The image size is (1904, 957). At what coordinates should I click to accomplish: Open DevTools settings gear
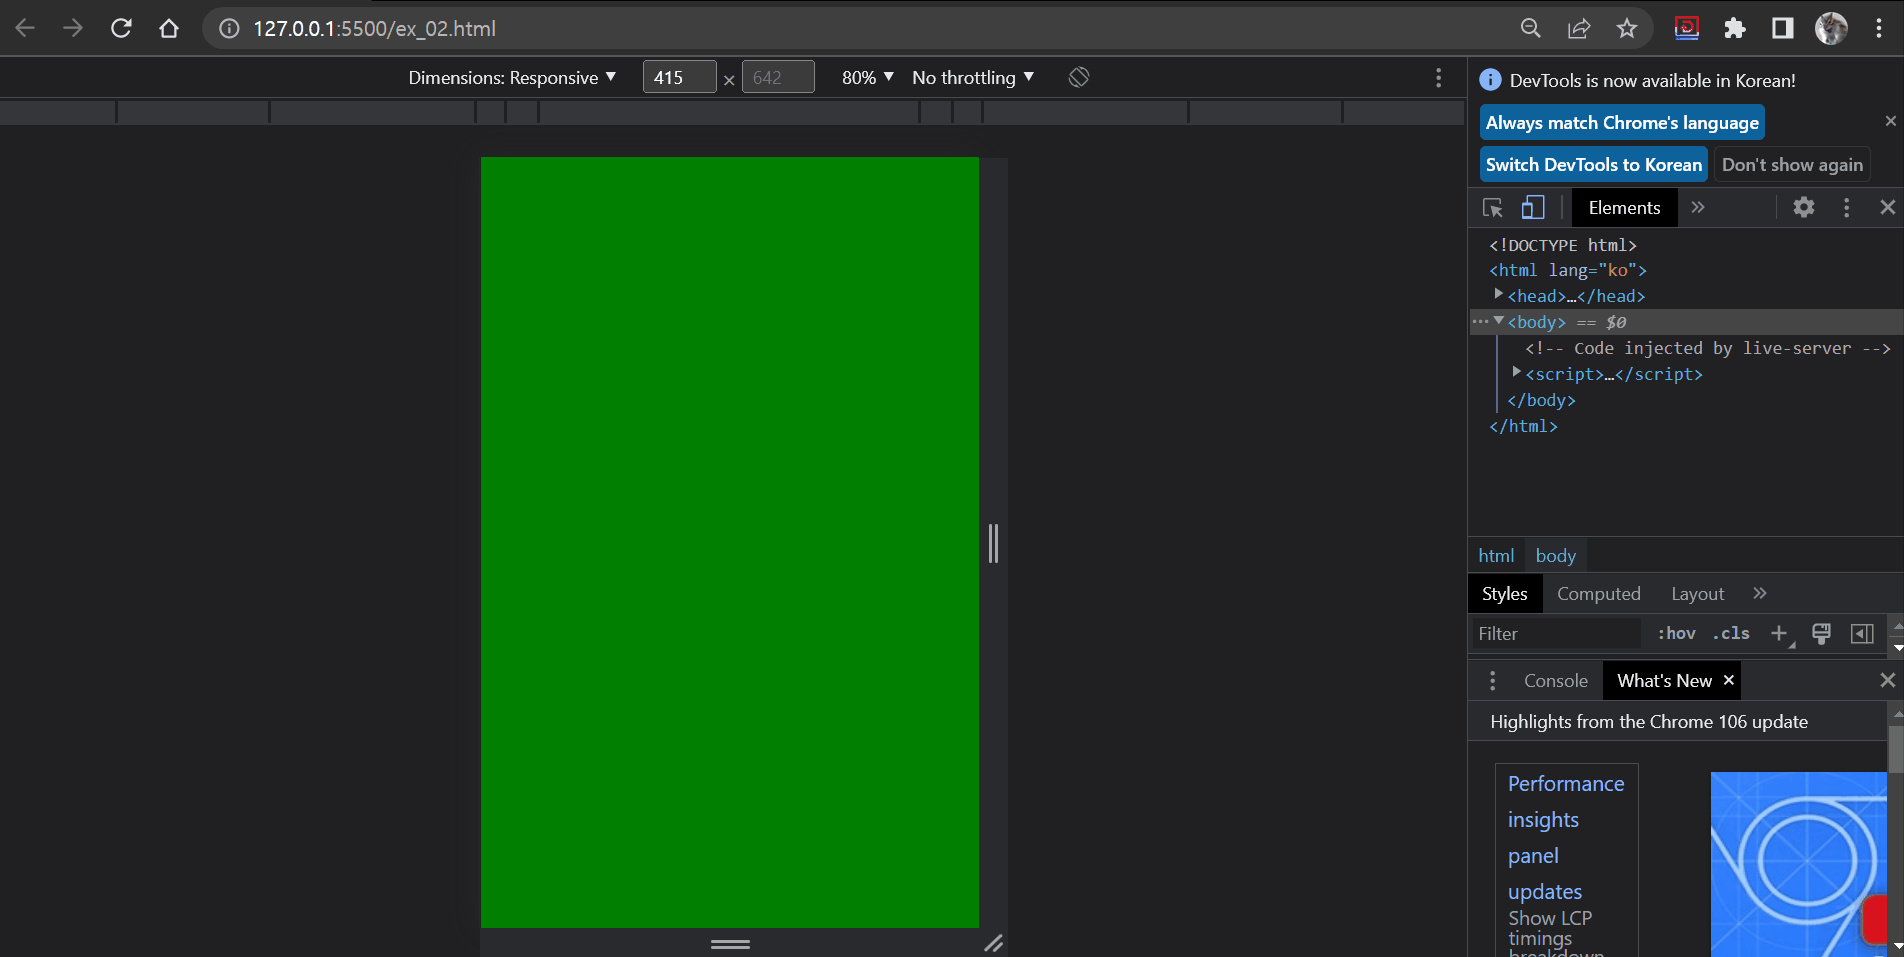pos(1804,207)
